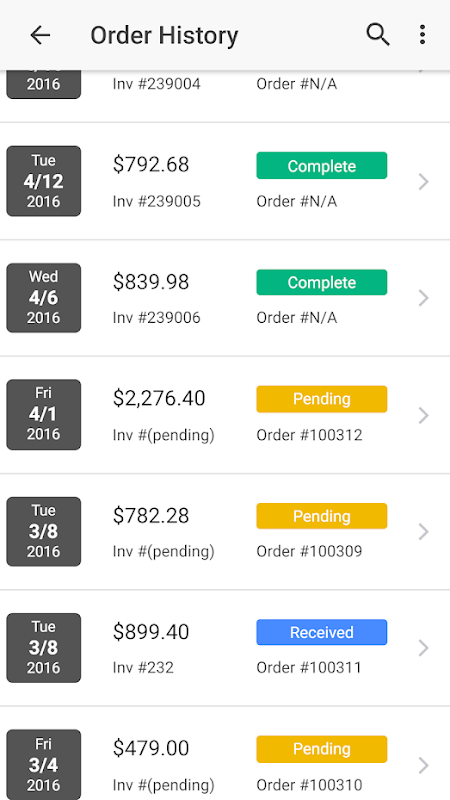Click the Complete status on Inv #239005
Image resolution: width=450 pixels, height=800 pixels.
point(321,166)
